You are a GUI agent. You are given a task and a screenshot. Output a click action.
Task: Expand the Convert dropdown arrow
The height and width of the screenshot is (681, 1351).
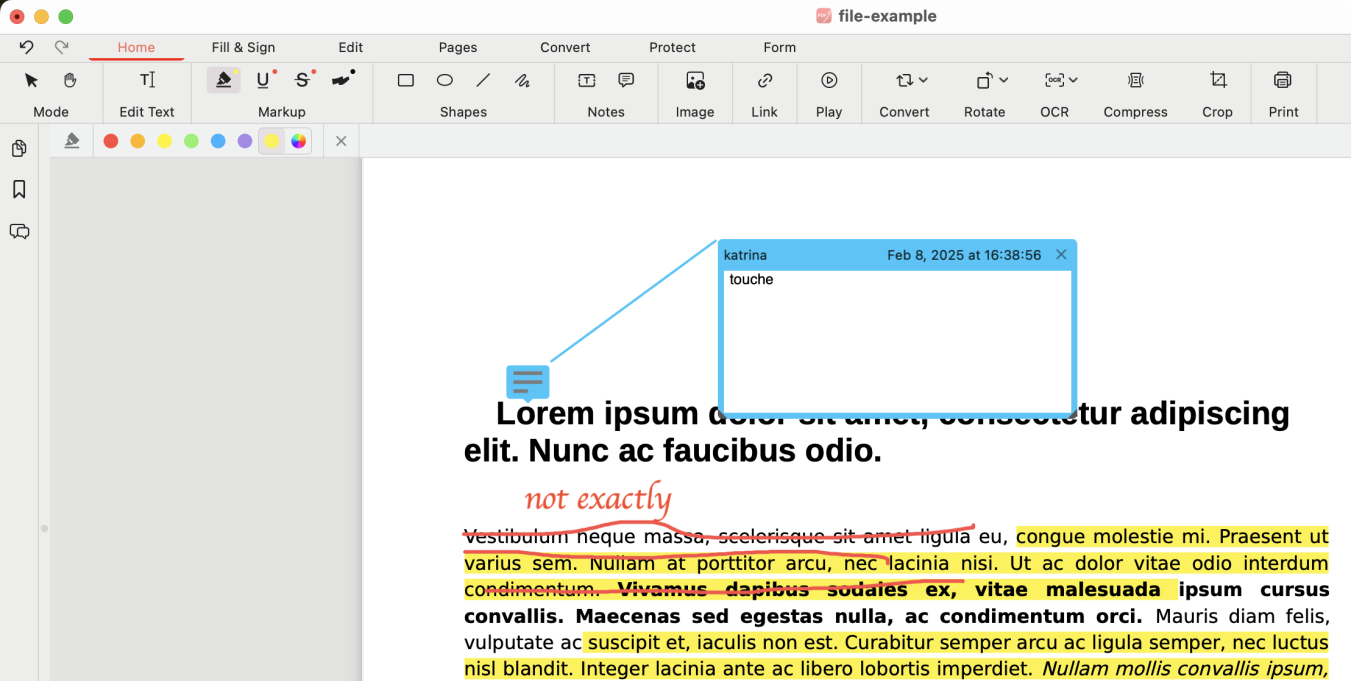pyautogui.click(x=923, y=80)
